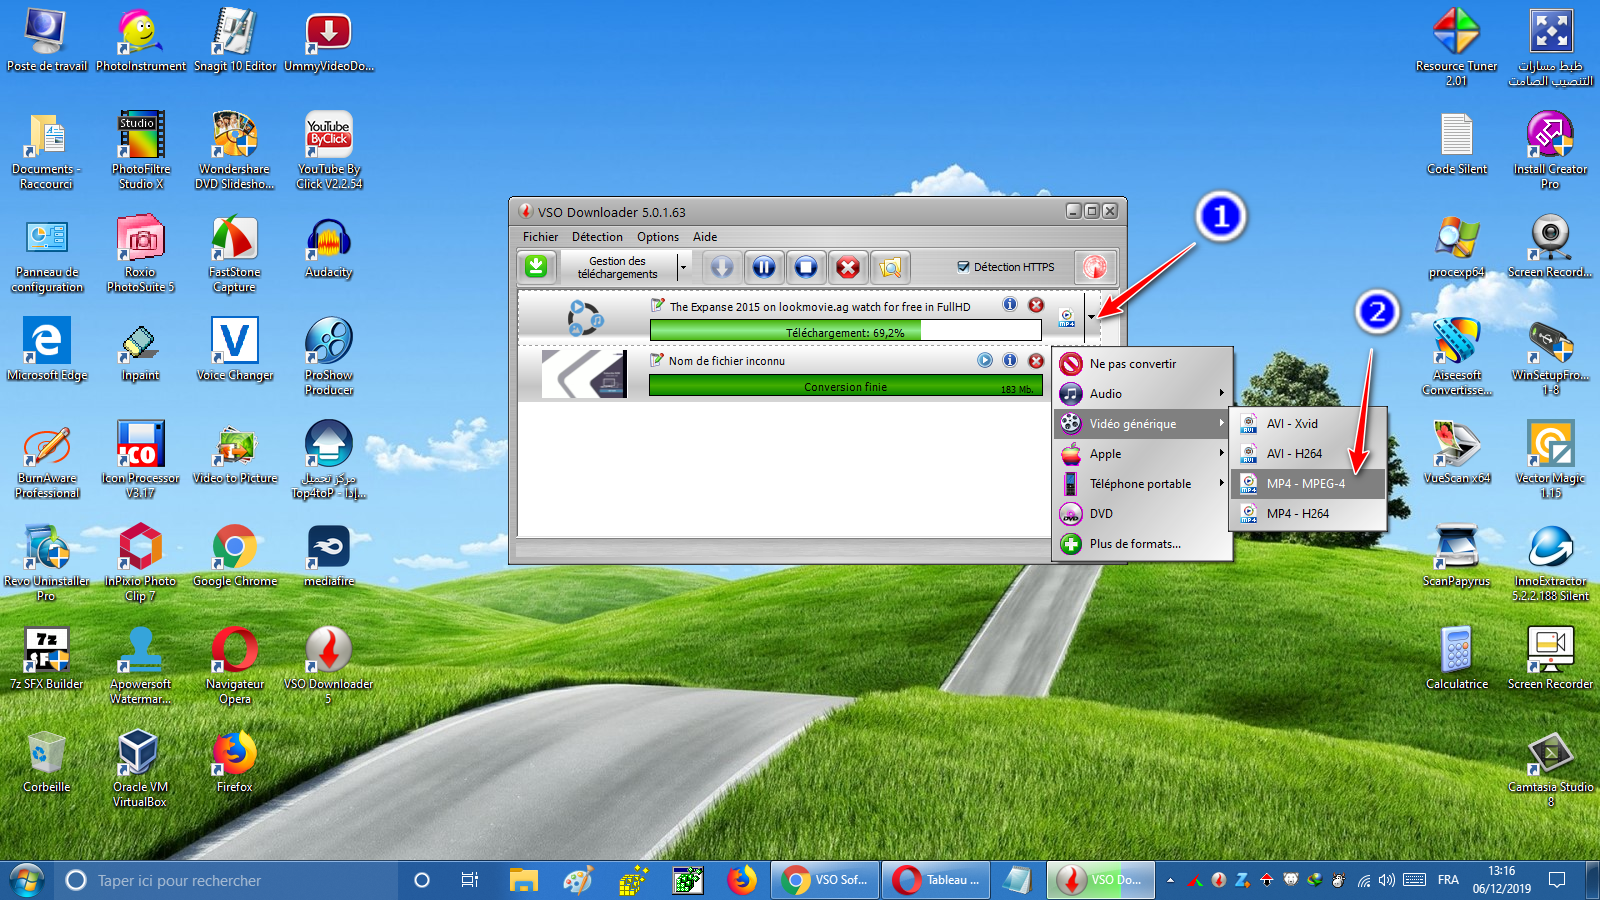Click the Conversion finie progress bar

pos(845,386)
